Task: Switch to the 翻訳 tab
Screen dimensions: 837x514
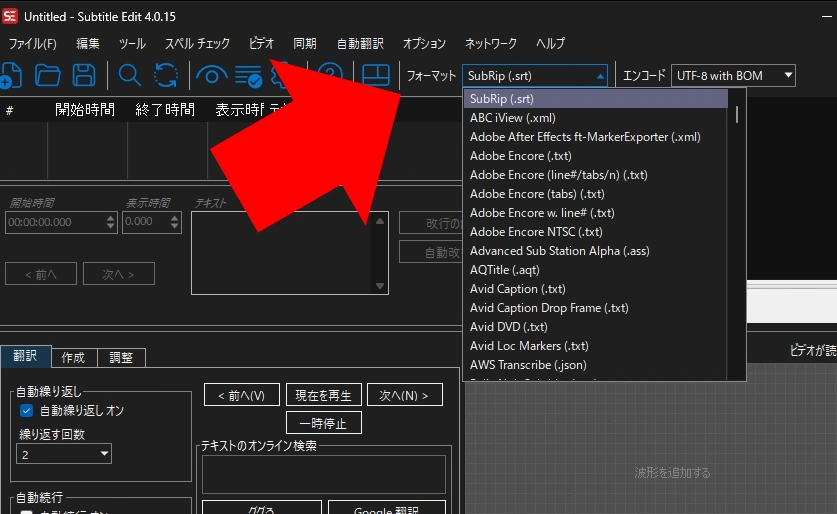Action: tap(26, 356)
